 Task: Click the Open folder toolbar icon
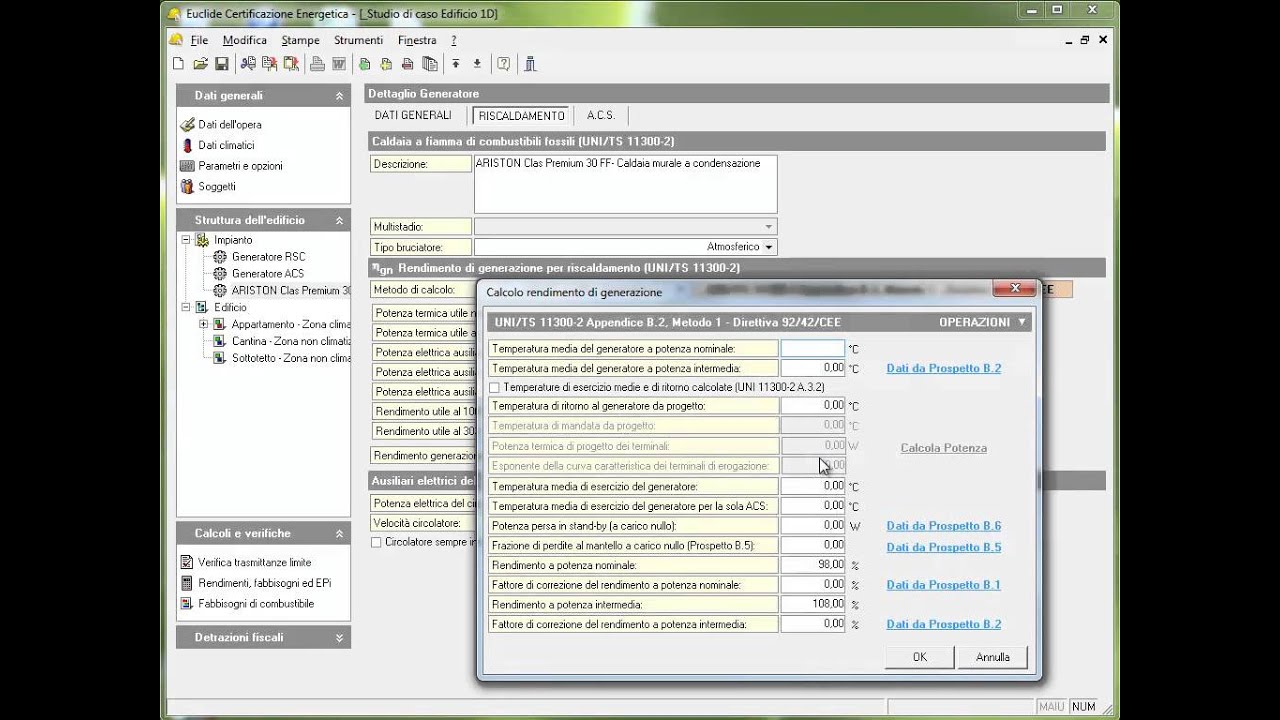(200, 64)
